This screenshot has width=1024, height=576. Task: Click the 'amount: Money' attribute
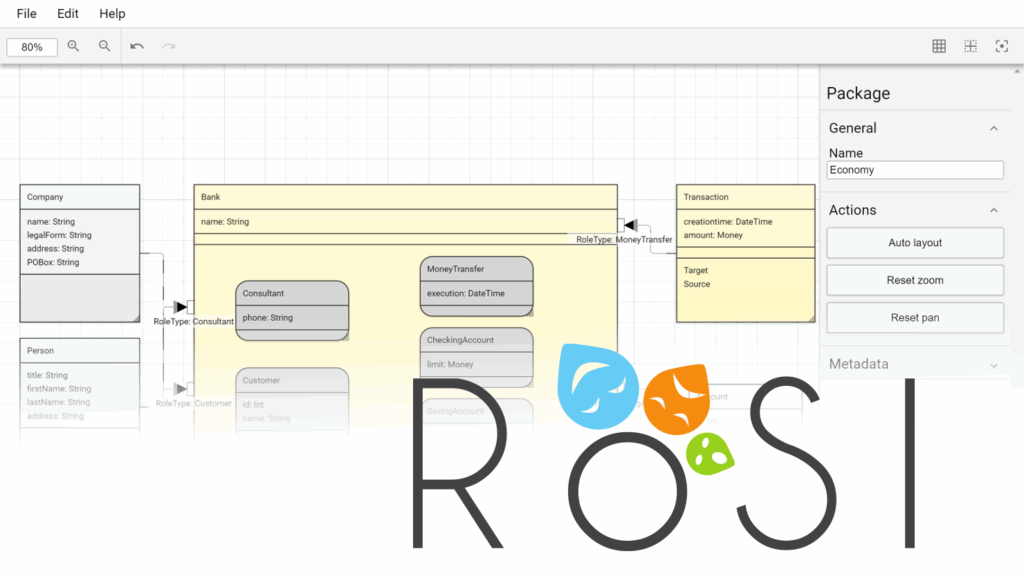(713, 235)
